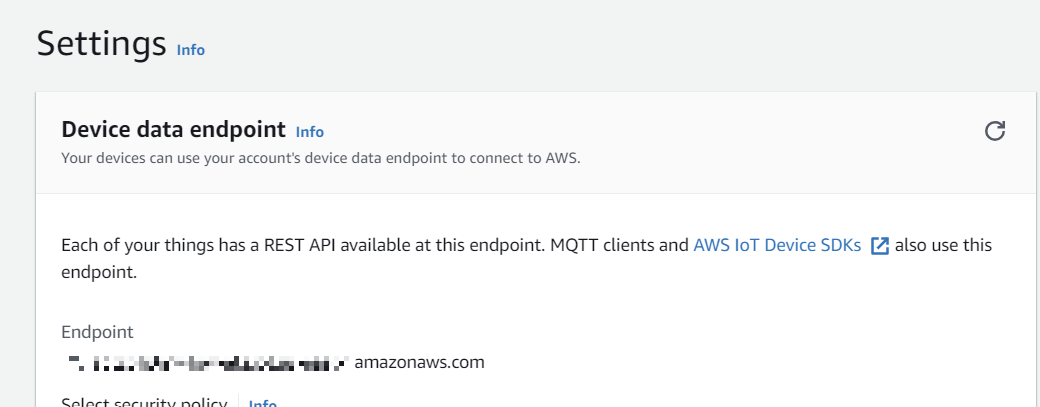Click the amazonaws.com endpoint suffix

click(x=419, y=362)
